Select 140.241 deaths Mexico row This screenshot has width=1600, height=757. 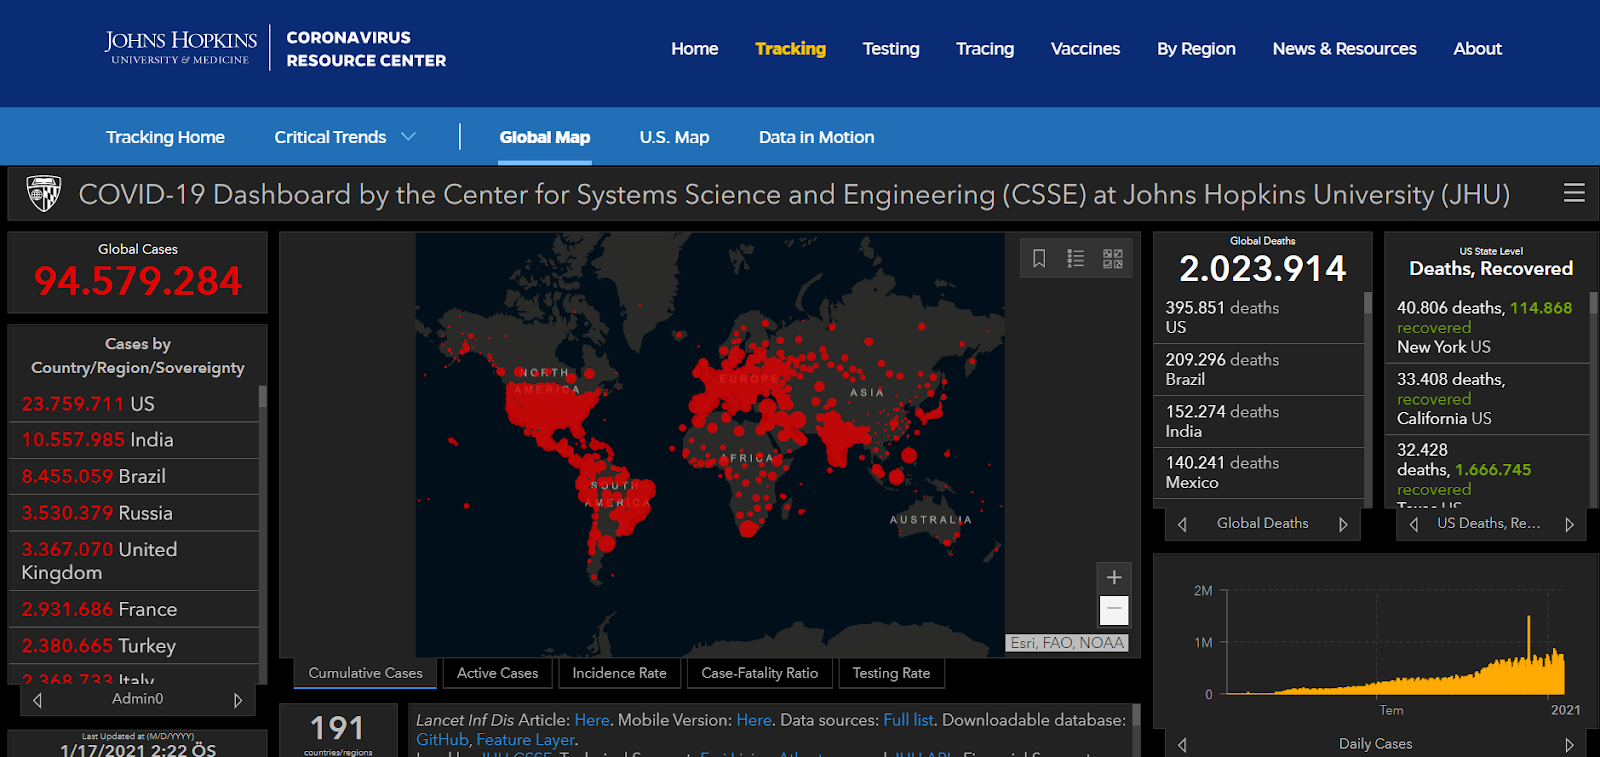[x=1260, y=472]
